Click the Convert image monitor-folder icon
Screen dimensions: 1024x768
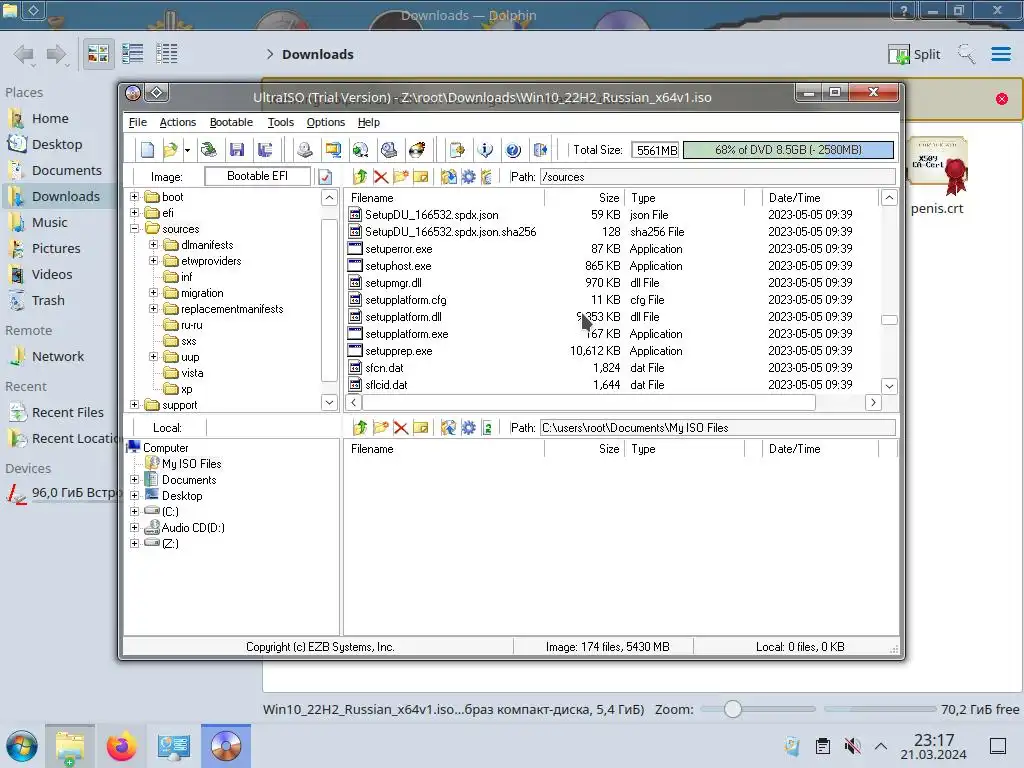coord(333,150)
